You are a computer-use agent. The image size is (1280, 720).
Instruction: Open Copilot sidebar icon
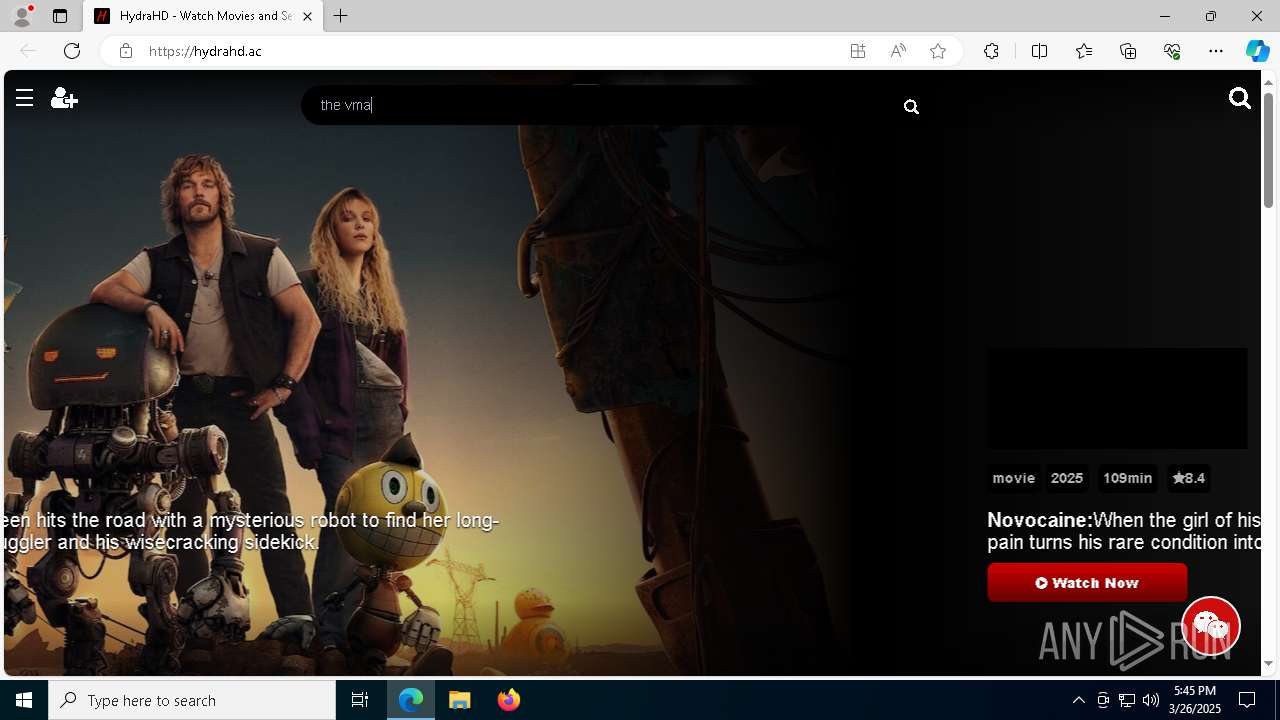pyautogui.click(x=1258, y=51)
